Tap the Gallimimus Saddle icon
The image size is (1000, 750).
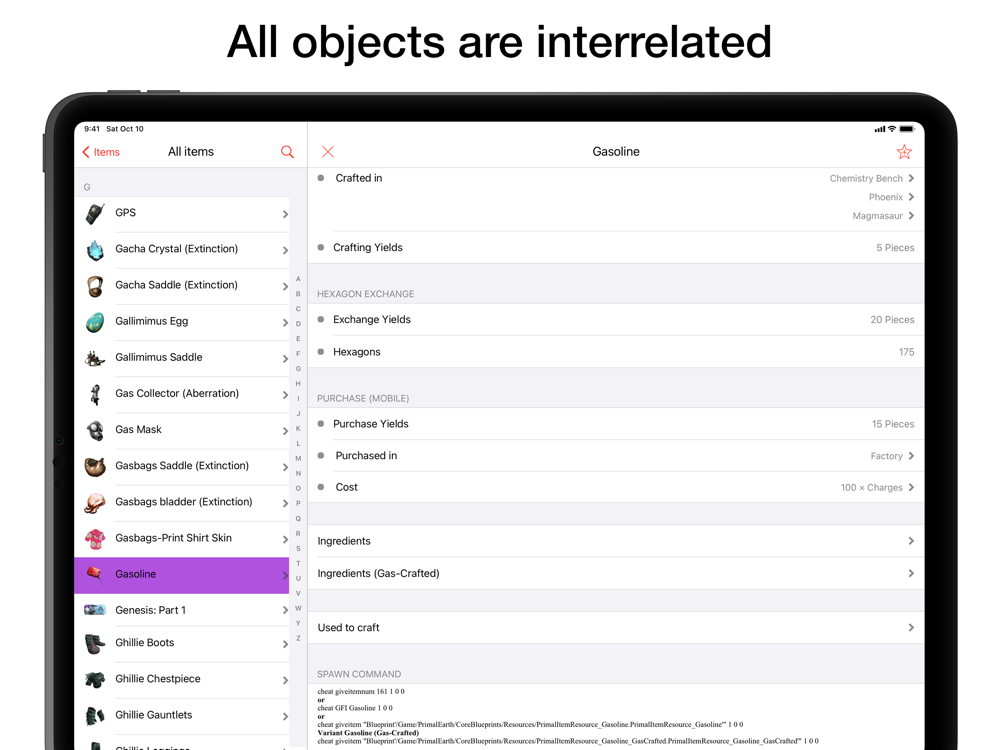coord(95,358)
